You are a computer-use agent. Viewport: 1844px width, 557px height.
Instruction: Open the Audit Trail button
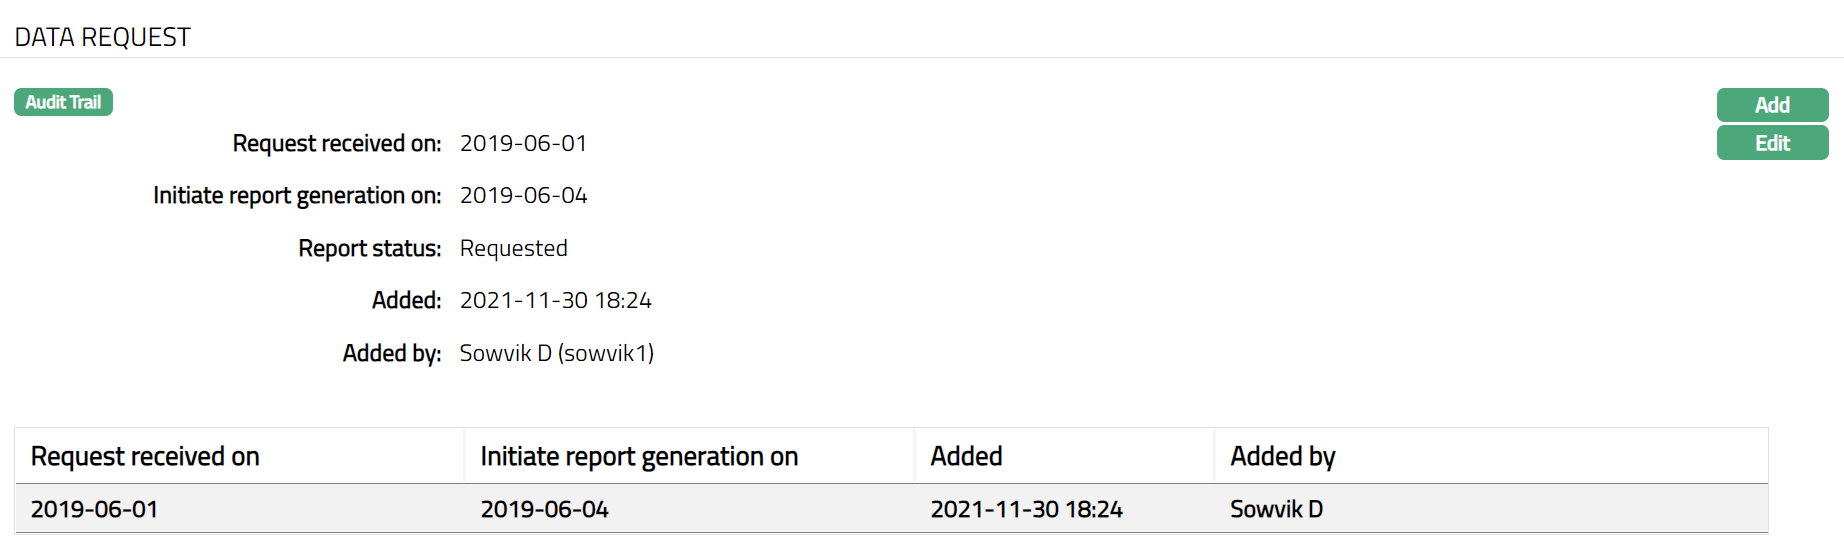(63, 102)
